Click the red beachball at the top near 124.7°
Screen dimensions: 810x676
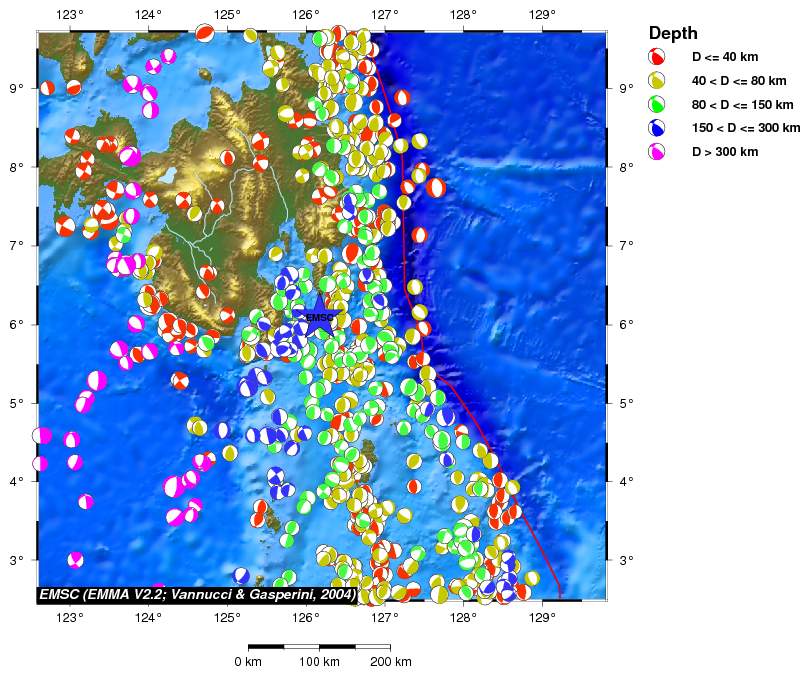[x=205, y=34]
